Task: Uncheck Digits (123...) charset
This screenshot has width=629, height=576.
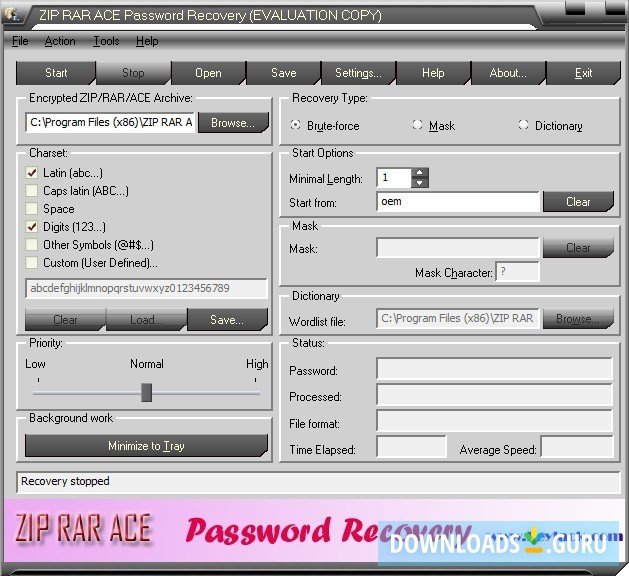Action: 32,227
